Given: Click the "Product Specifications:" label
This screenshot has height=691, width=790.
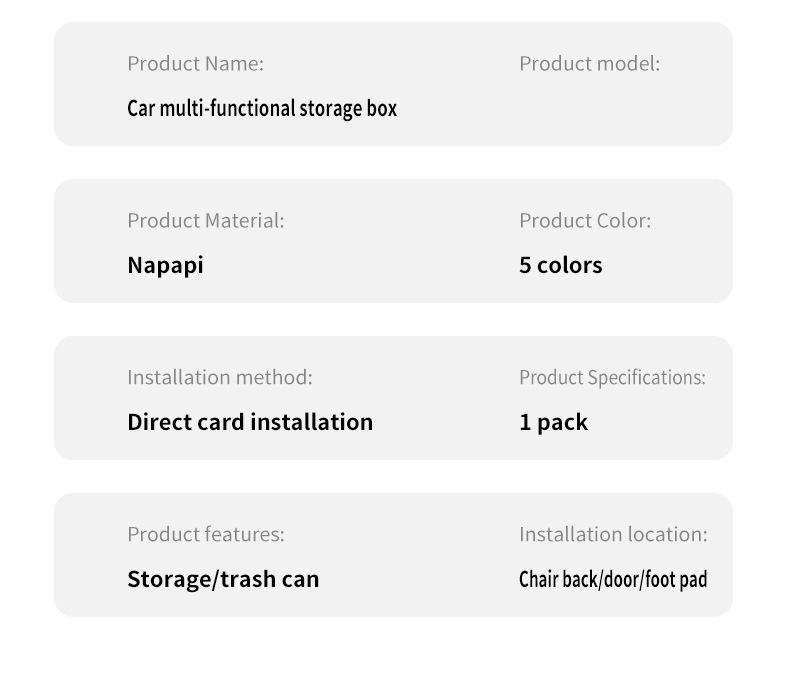Looking at the screenshot, I should click(x=612, y=377).
